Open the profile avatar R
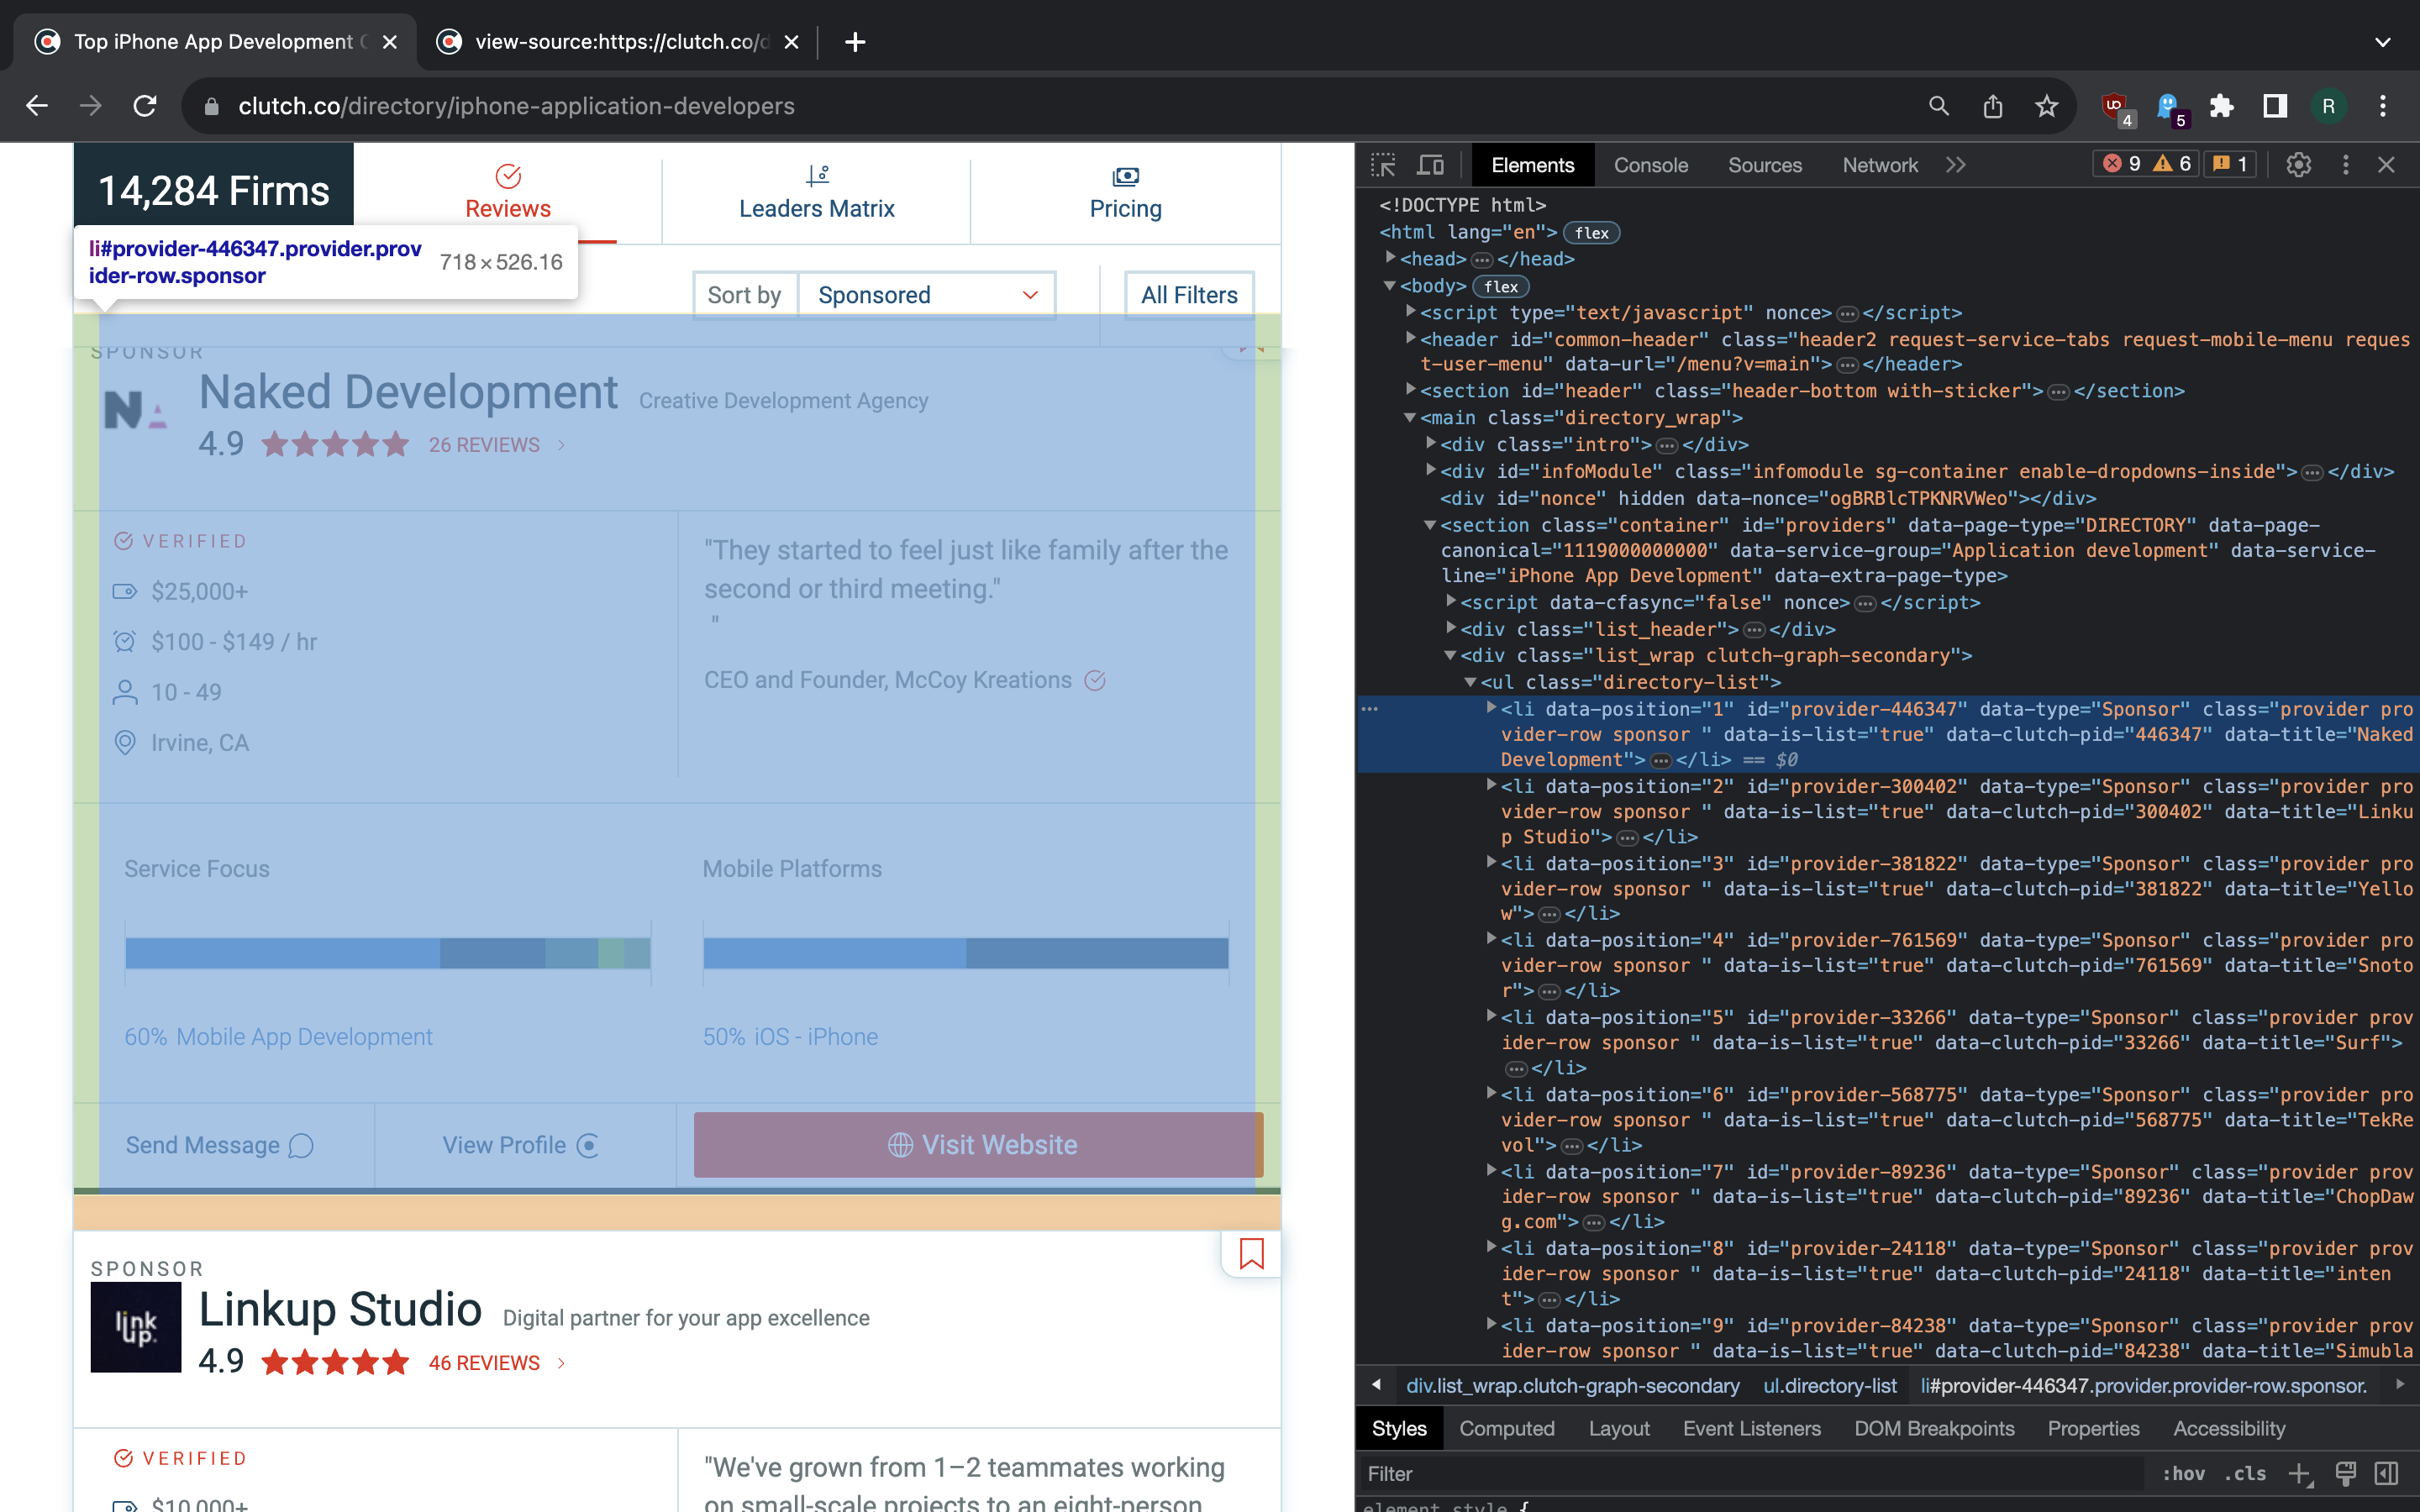The image size is (2420, 1512). pyautogui.click(x=2329, y=106)
